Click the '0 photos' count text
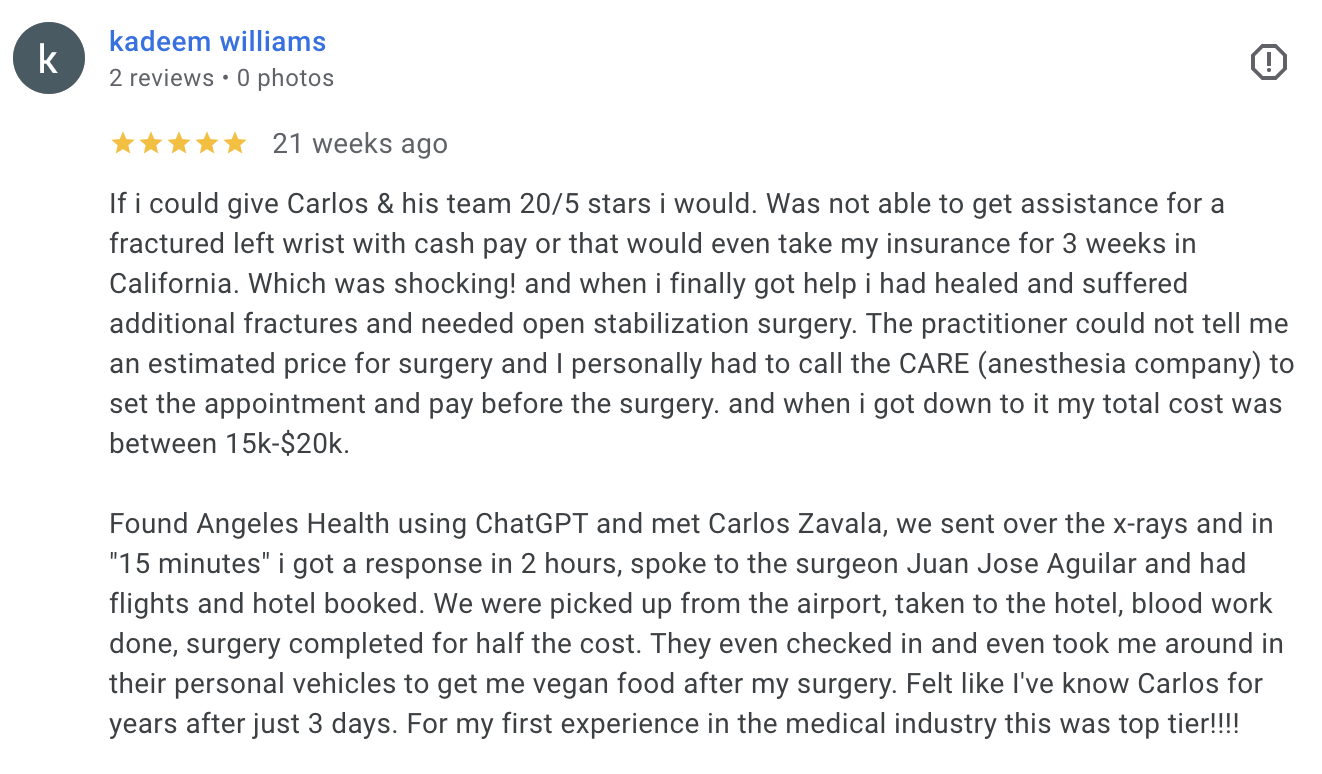This screenshot has height=774, width=1322. tap(285, 78)
